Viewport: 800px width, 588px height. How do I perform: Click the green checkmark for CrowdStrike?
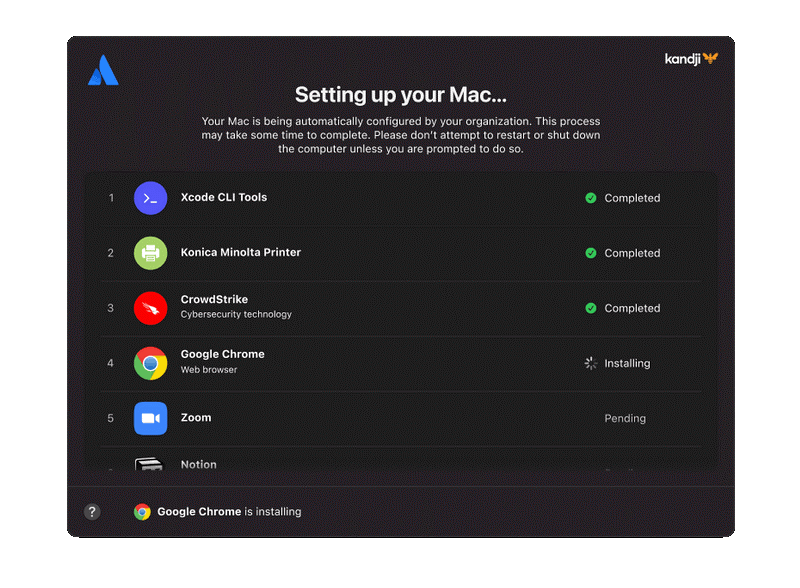point(591,308)
